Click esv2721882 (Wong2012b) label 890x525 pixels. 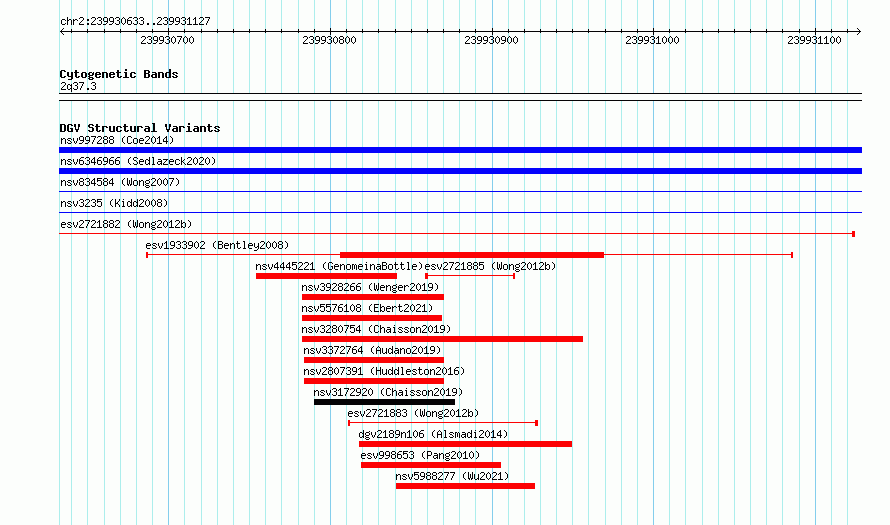(126, 224)
